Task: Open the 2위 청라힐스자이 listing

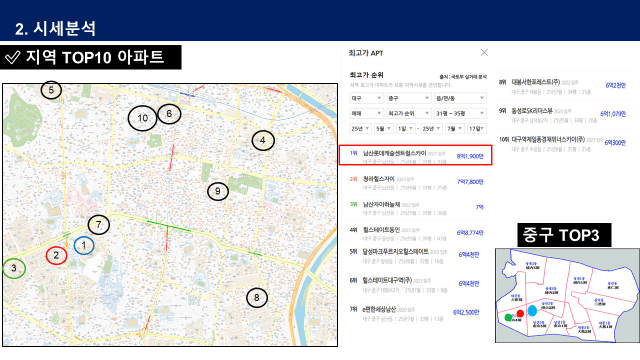Action: [x=416, y=182]
